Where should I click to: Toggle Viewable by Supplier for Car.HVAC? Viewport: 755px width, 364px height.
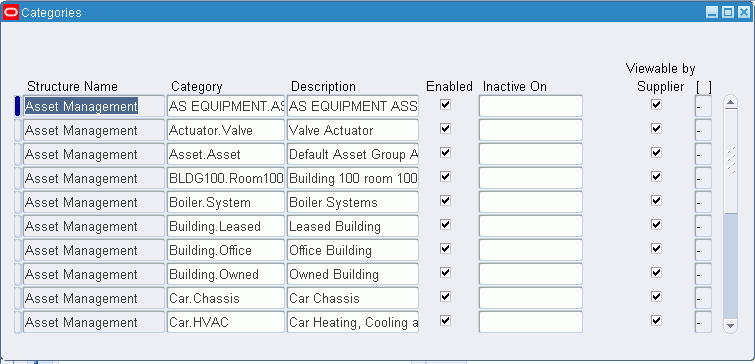coord(656,321)
